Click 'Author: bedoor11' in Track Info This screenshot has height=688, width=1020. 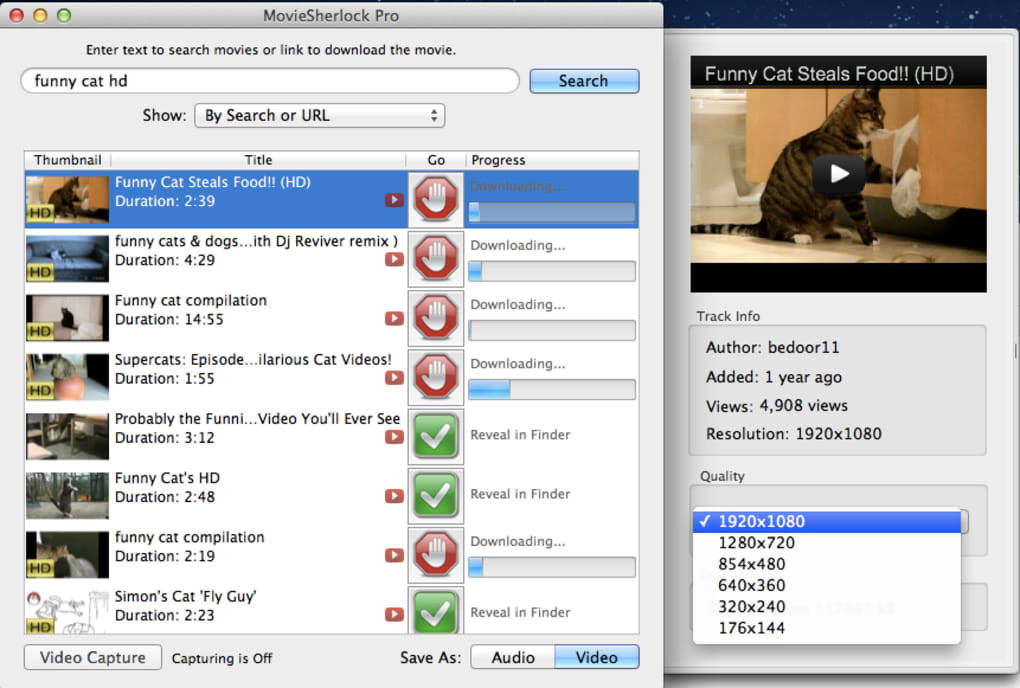(x=773, y=347)
